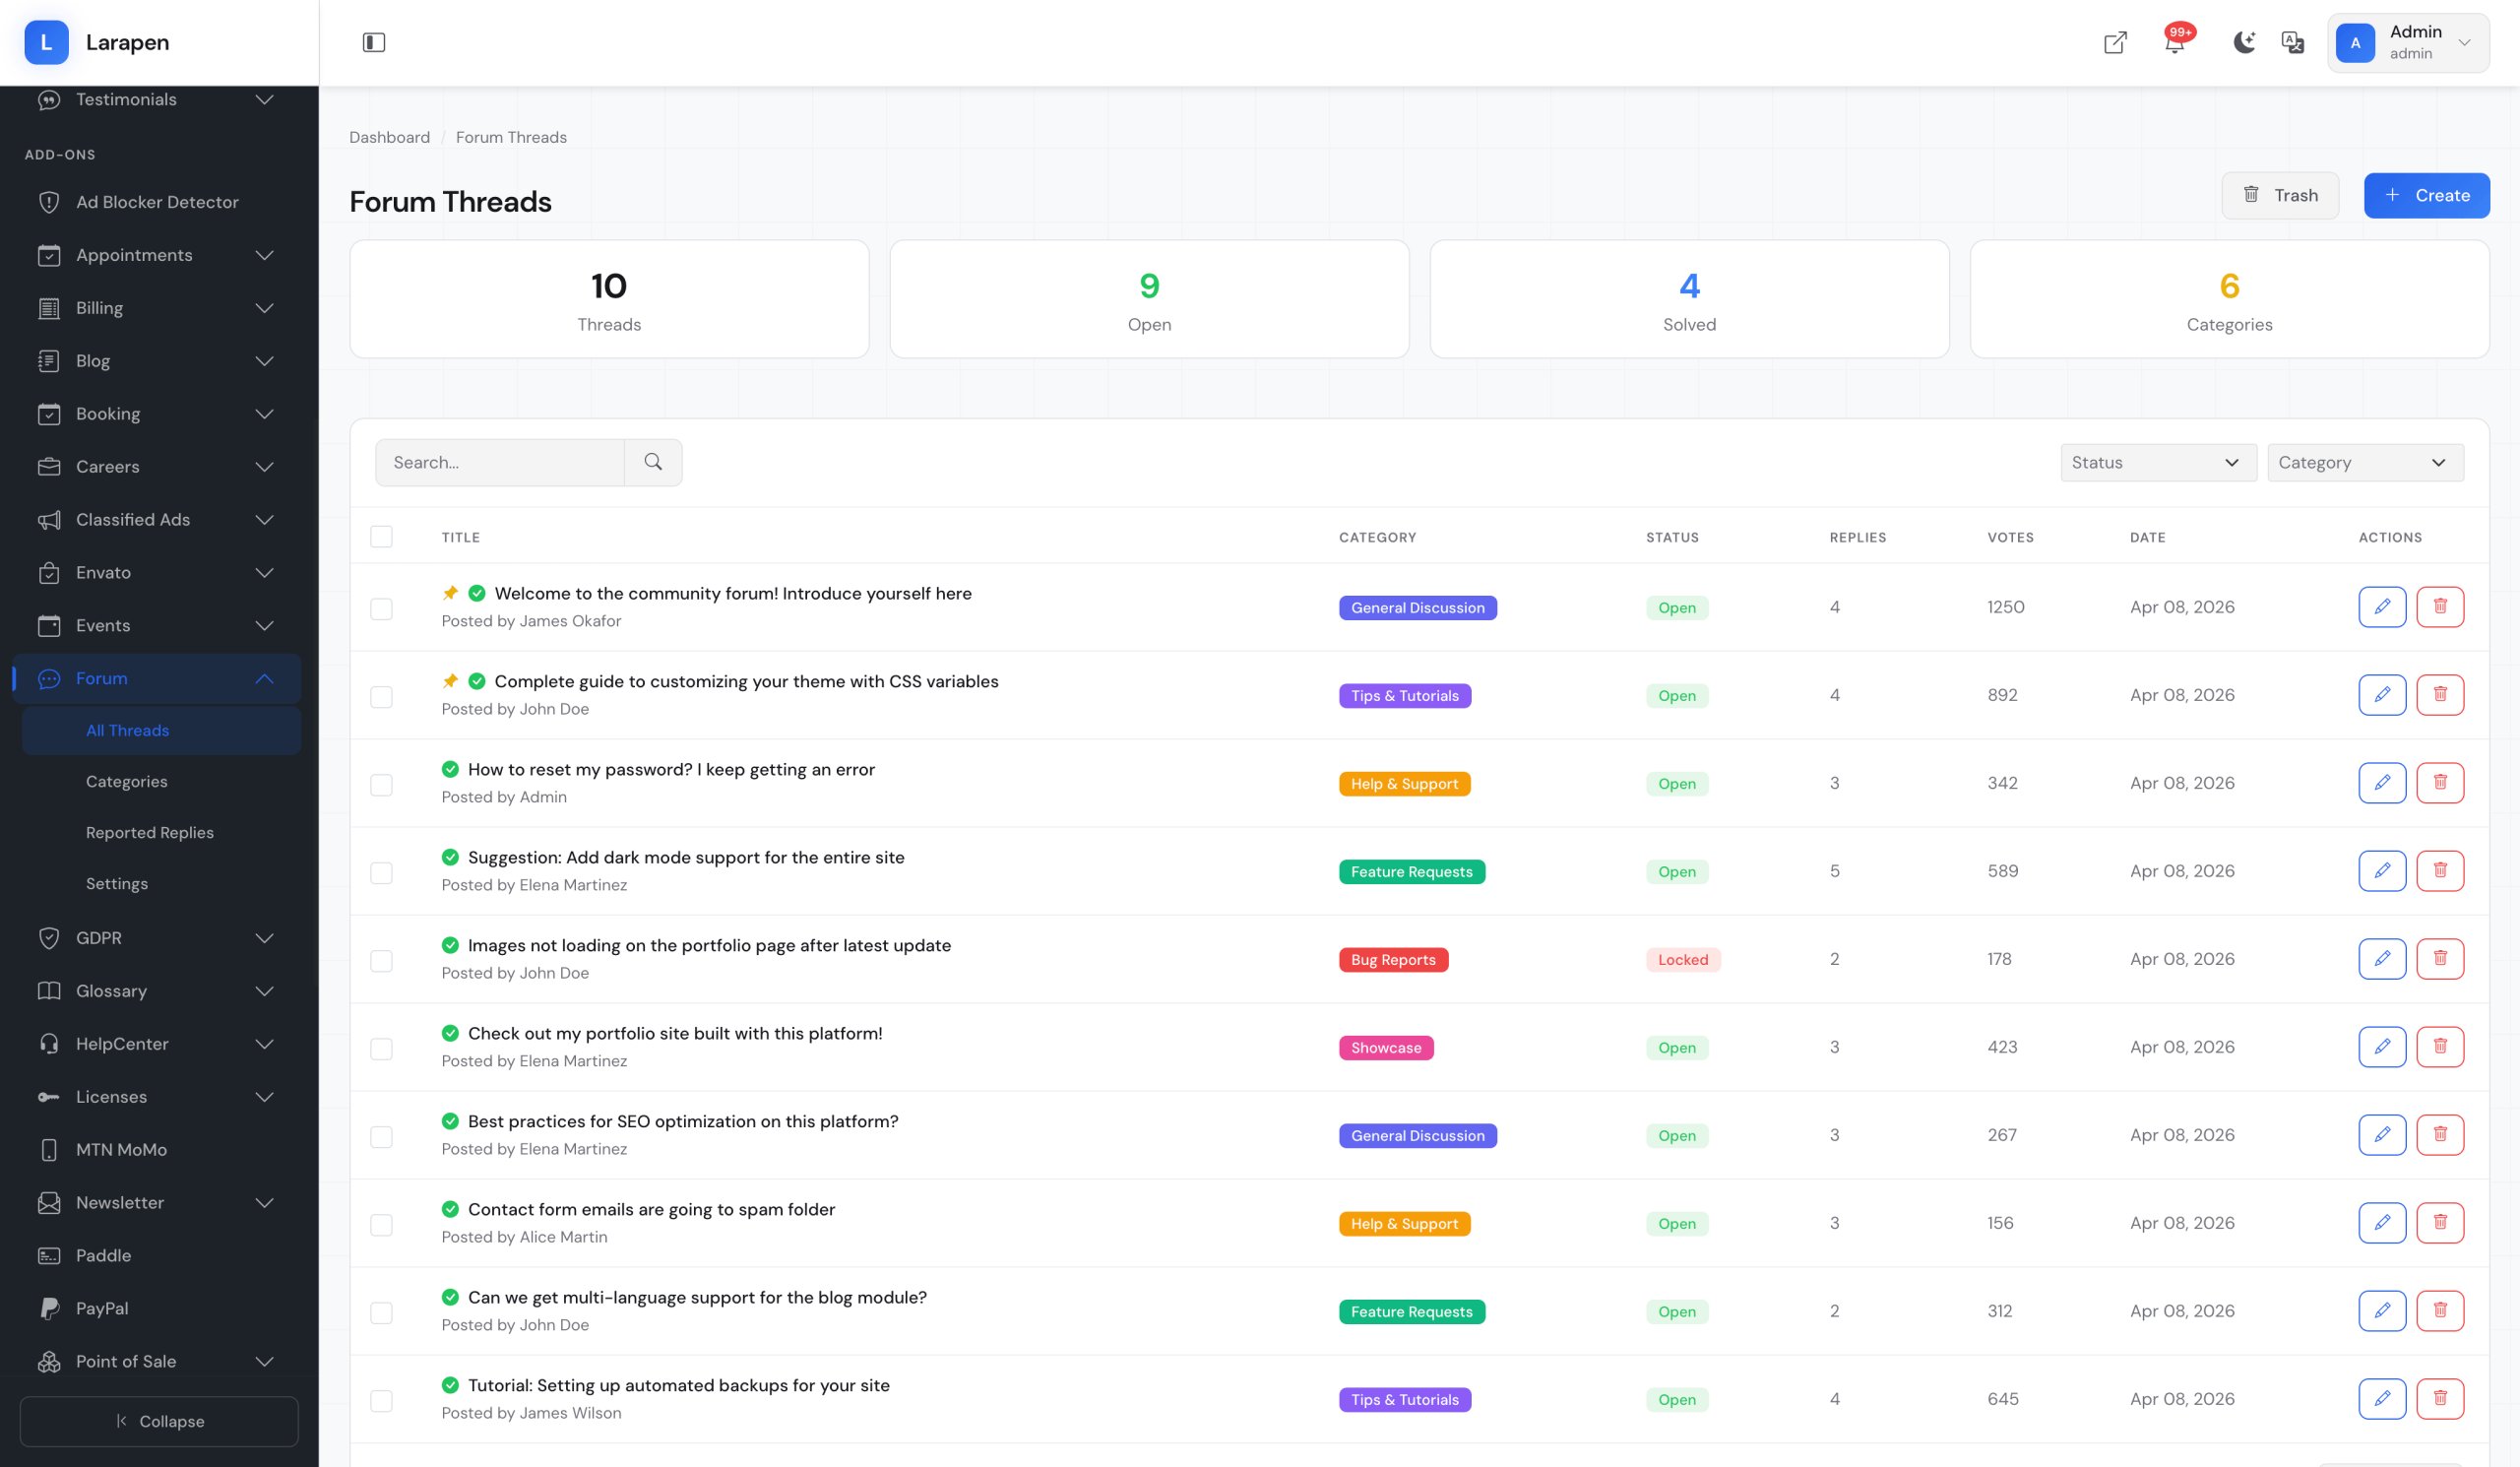Open the Trash button

[x=2279, y=195]
